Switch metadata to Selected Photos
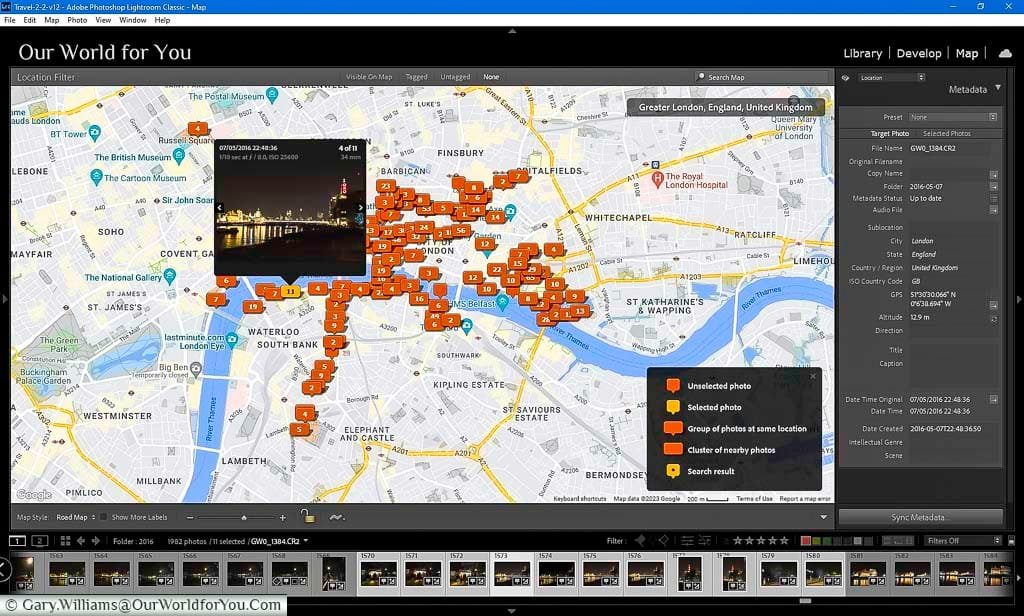Image resolution: width=1024 pixels, height=616 pixels. click(946, 133)
